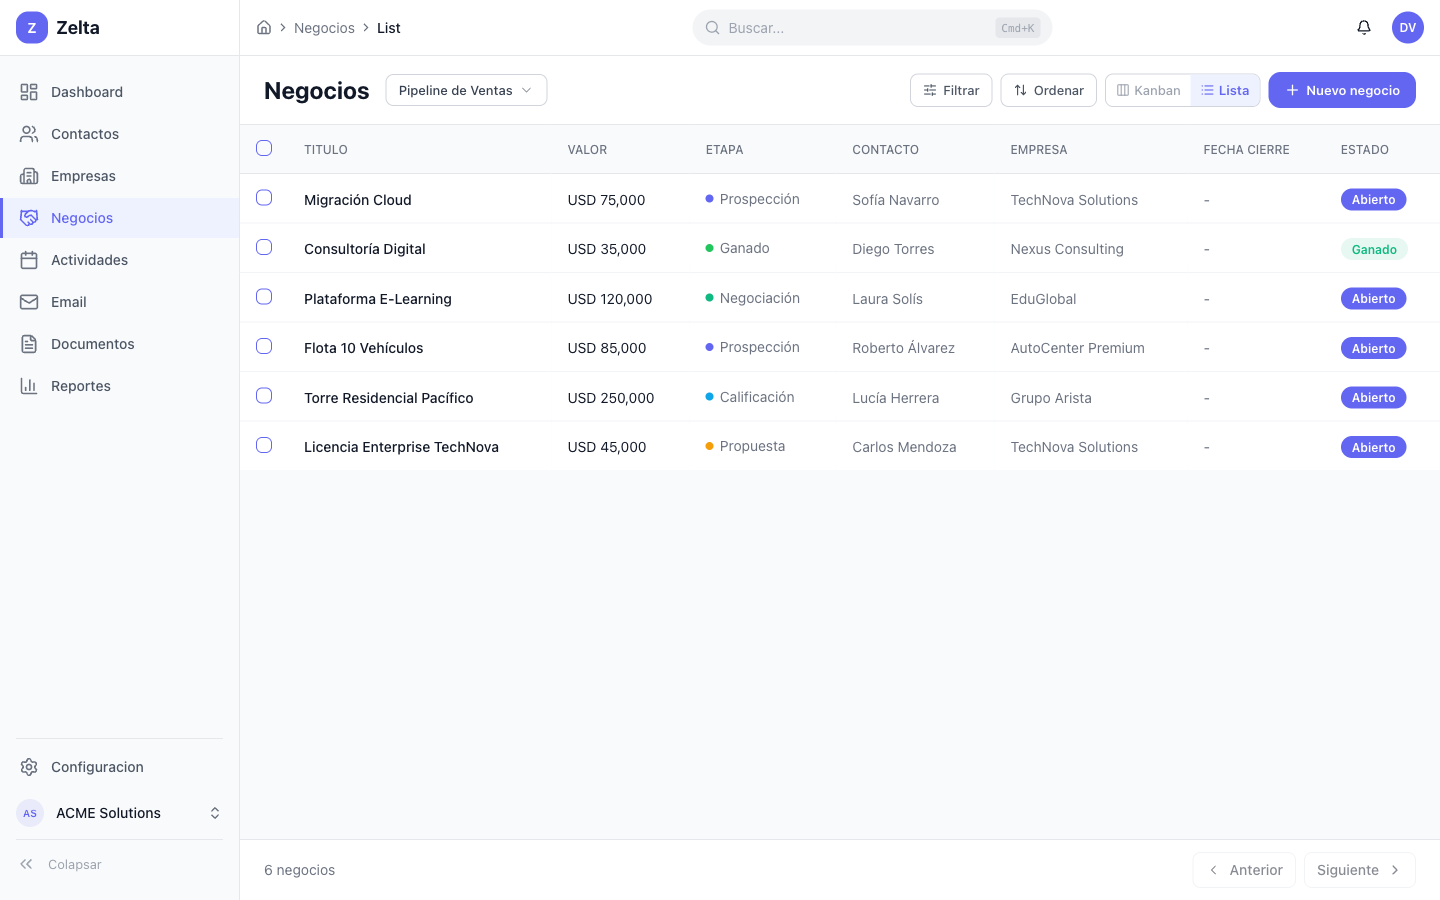The image size is (1440, 900).
Task: Open the Ordenar sort menu
Action: 1048,90
